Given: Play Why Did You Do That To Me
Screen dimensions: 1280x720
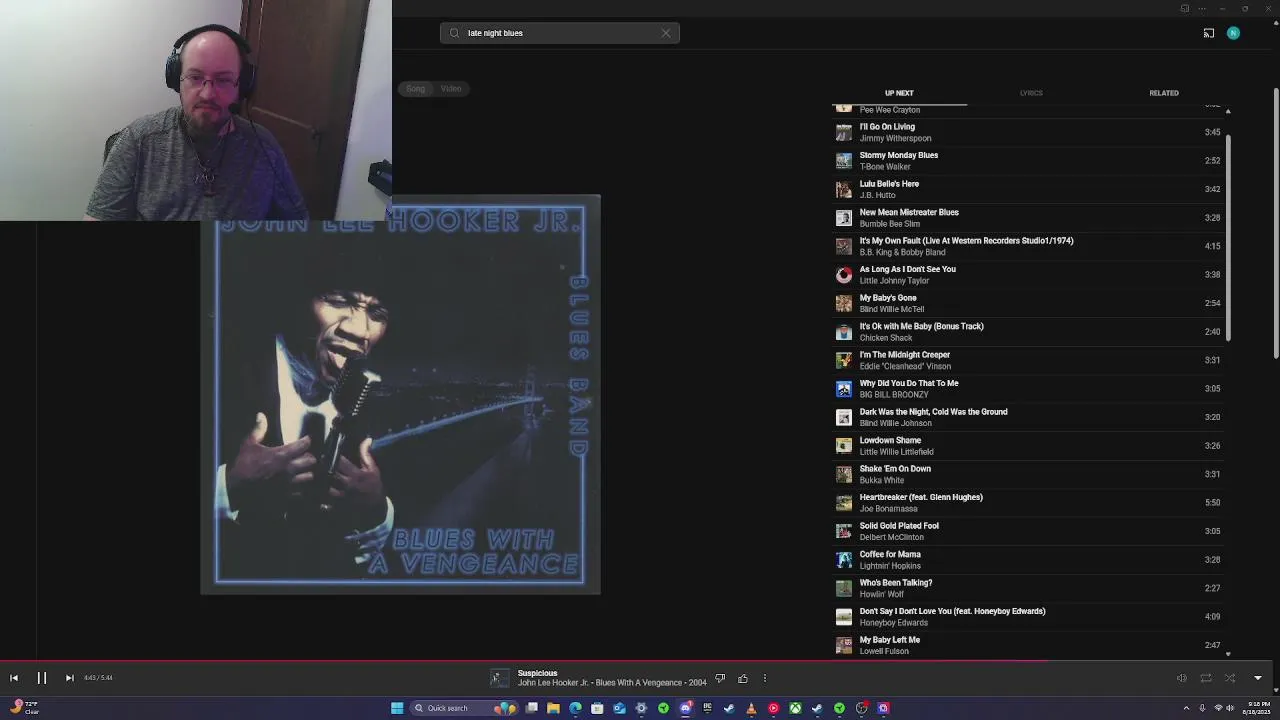Looking at the screenshot, I should pyautogui.click(x=1028, y=389).
